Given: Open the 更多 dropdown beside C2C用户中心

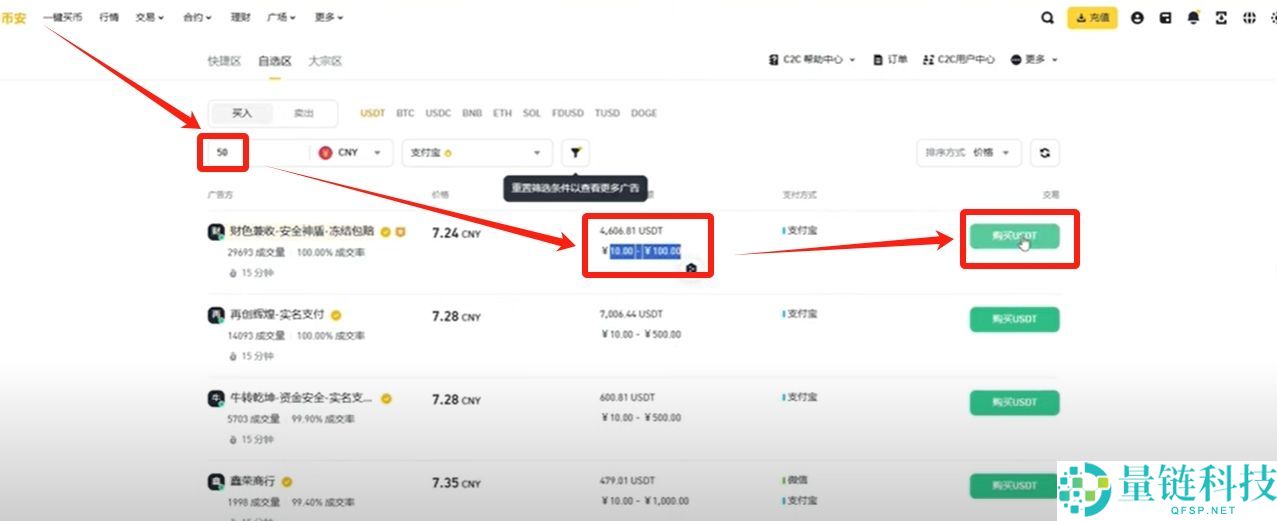Looking at the screenshot, I should pyautogui.click(x=1034, y=60).
